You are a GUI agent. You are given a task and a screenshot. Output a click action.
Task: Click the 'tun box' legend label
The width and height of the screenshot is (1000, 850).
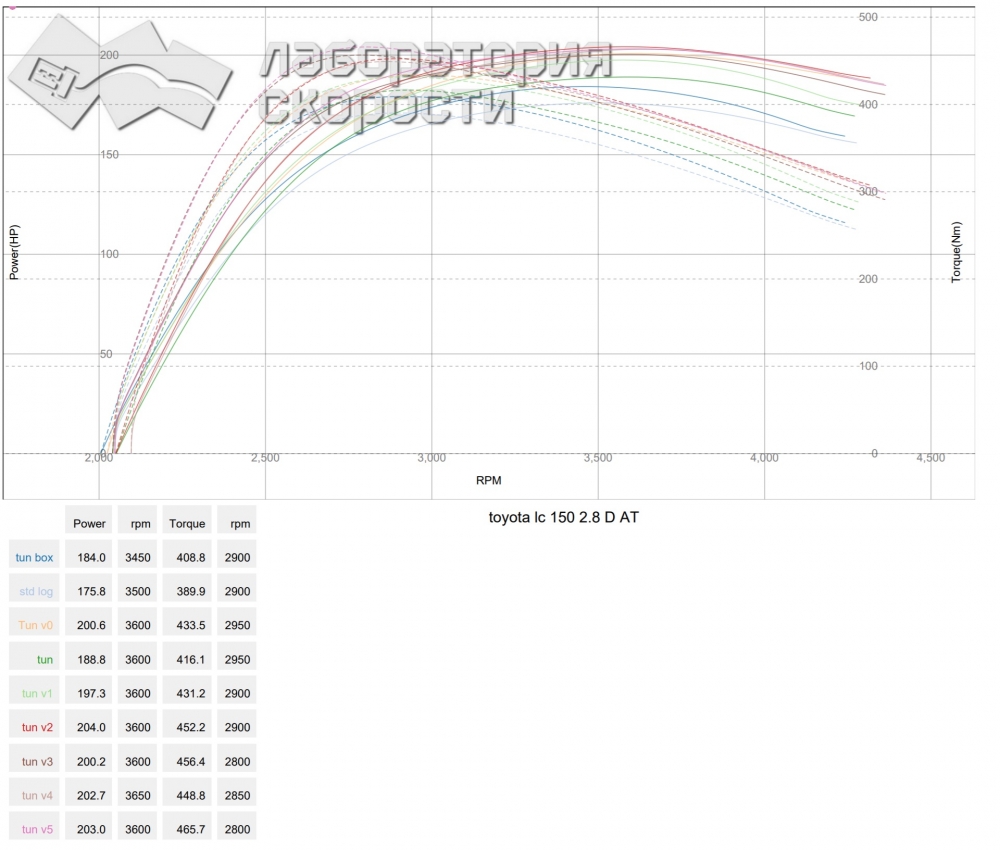(x=34, y=557)
